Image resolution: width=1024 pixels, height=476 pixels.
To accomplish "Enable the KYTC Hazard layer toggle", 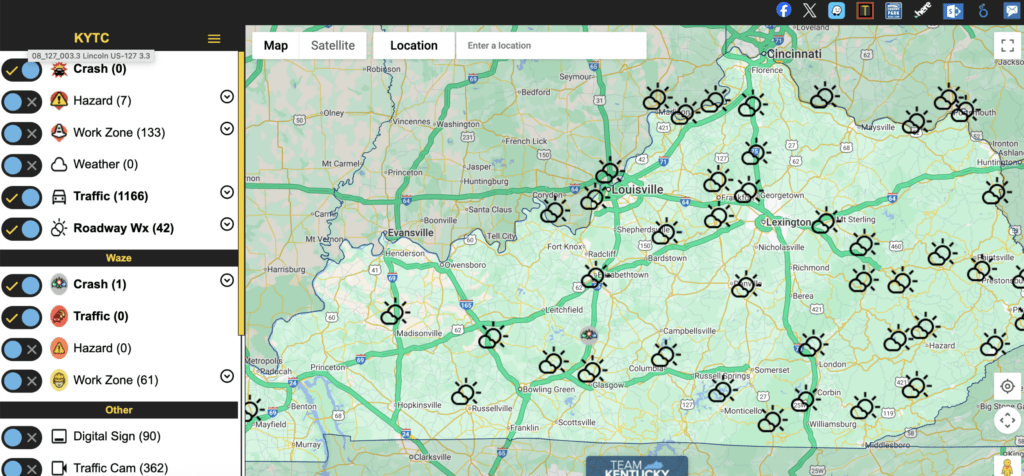I will click(22, 101).
